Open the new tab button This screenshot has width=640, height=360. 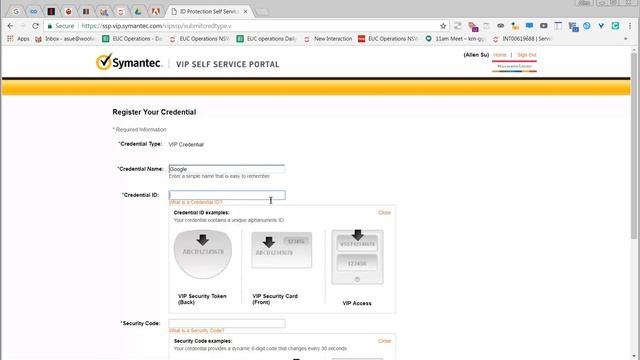click(x=262, y=12)
